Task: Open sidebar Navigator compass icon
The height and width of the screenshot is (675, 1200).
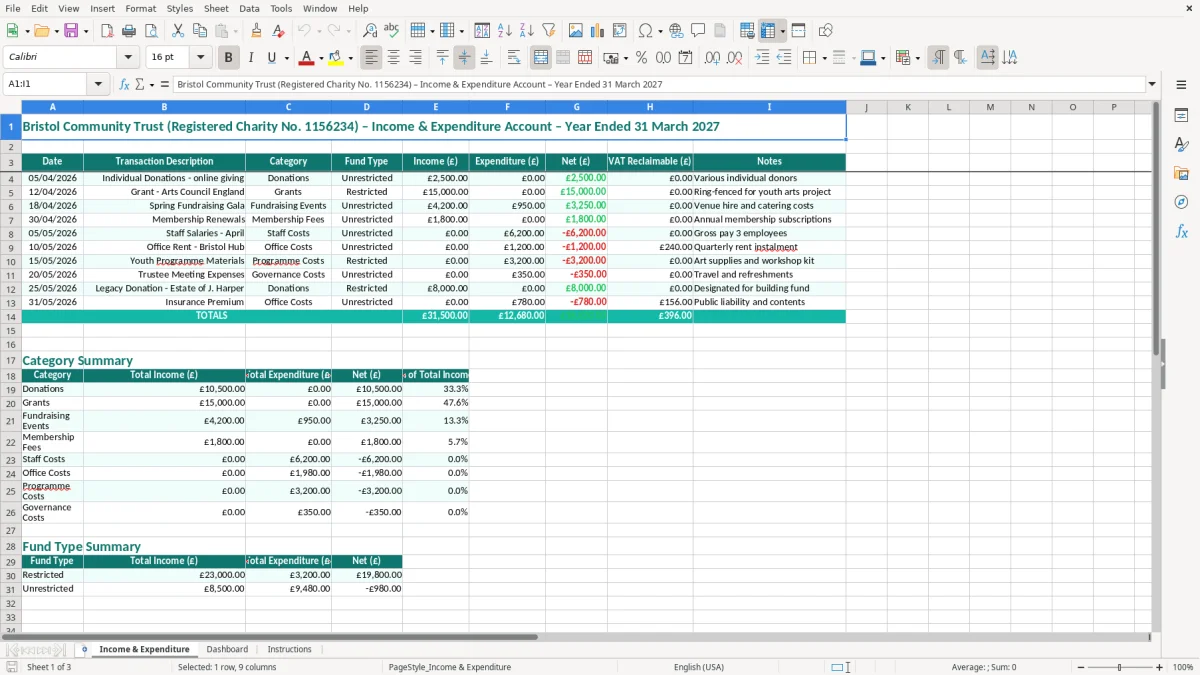Action: [1181, 202]
